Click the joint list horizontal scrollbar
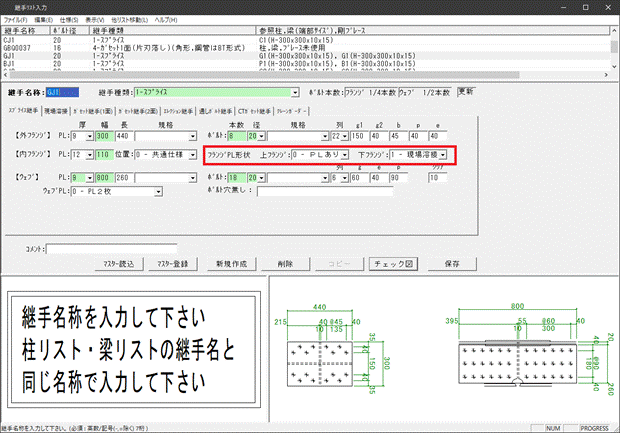Viewport: 620px width, 433px height. [x=264, y=75]
